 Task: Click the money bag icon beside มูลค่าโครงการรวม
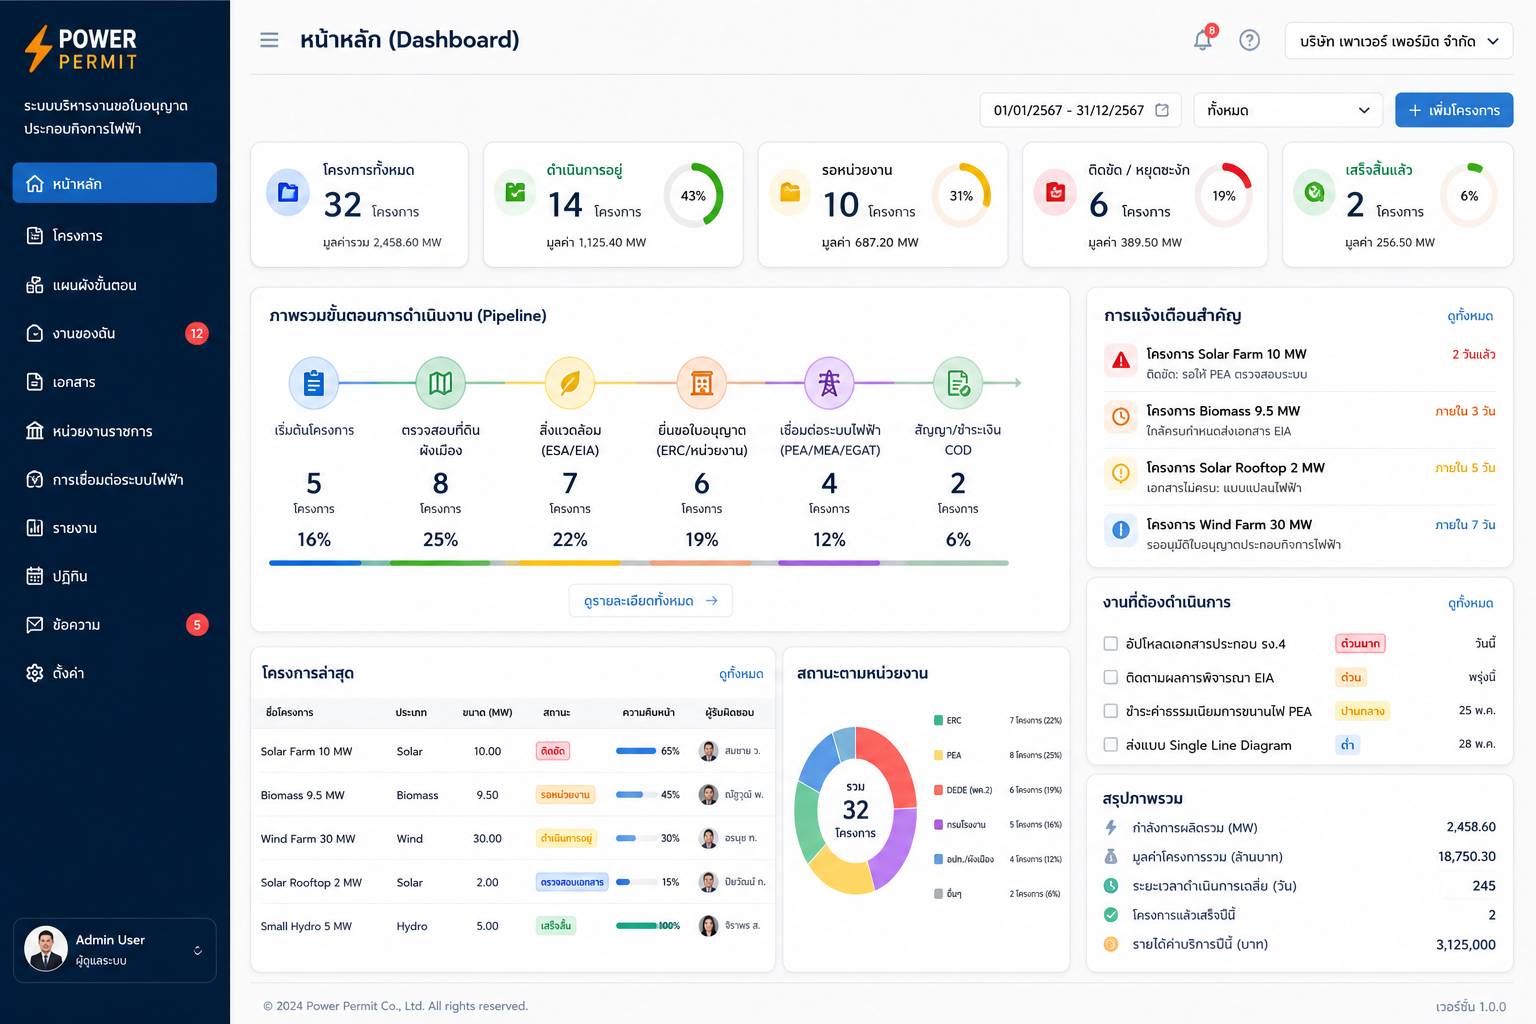coord(1110,856)
